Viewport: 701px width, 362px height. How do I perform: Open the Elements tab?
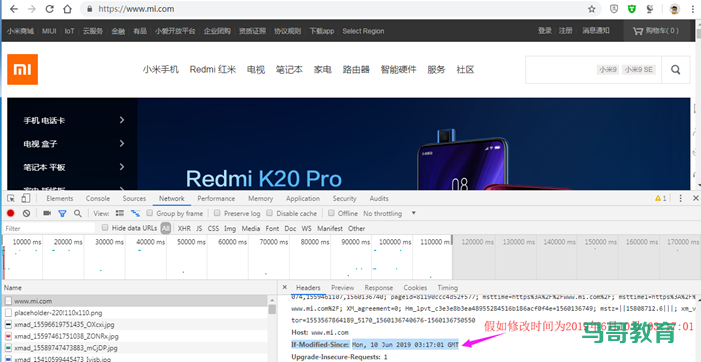(x=59, y=198)
